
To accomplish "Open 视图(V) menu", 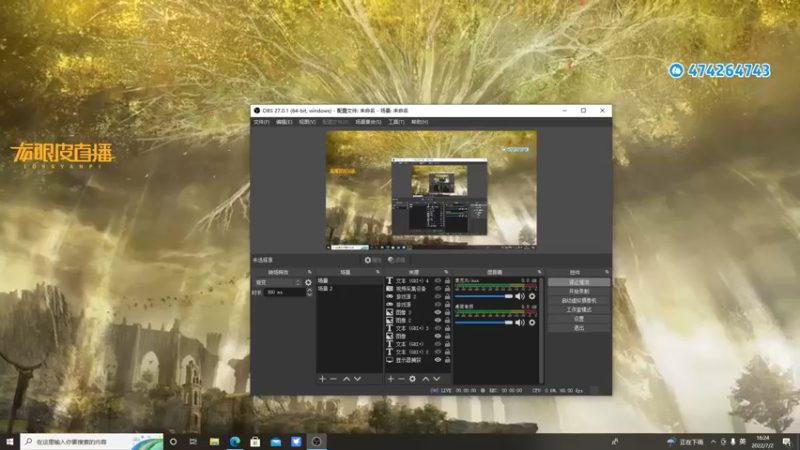I will (x=307, y=122).
